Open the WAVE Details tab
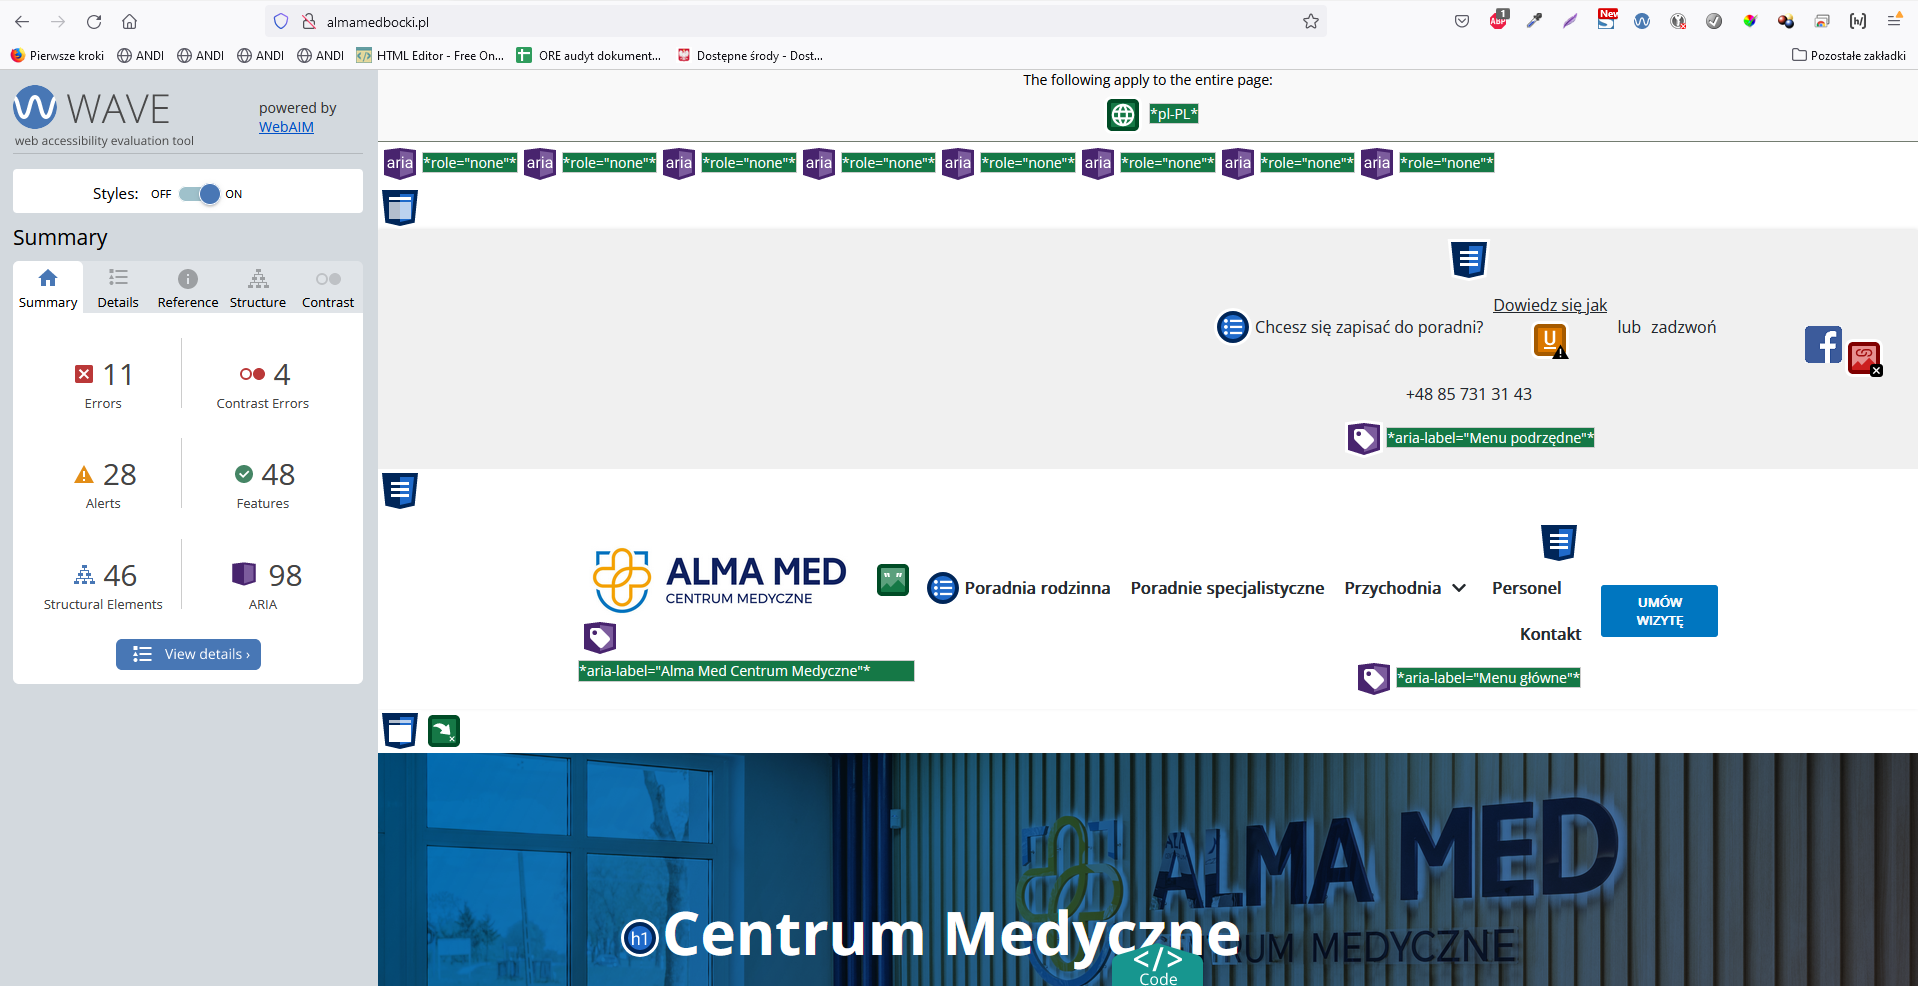 118,289
